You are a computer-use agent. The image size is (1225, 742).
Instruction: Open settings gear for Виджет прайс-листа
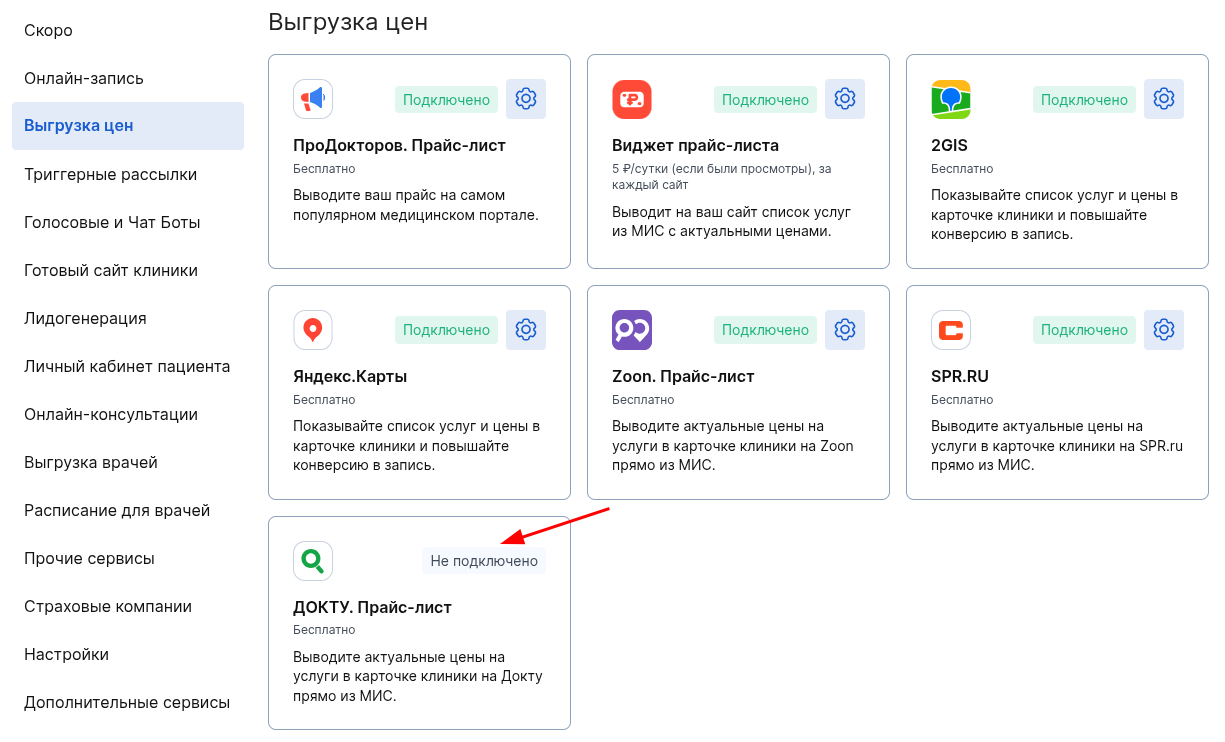point(845,99)
